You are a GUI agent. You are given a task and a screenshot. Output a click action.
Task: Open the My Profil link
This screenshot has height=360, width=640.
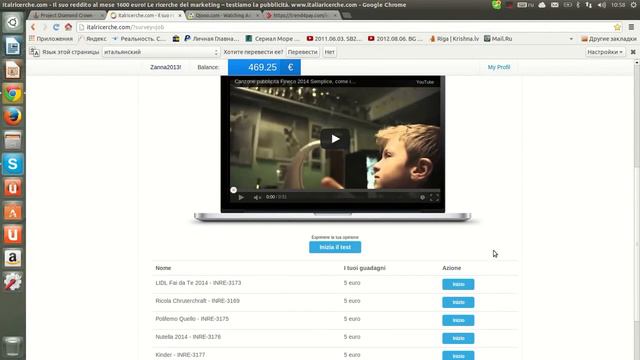499,67
